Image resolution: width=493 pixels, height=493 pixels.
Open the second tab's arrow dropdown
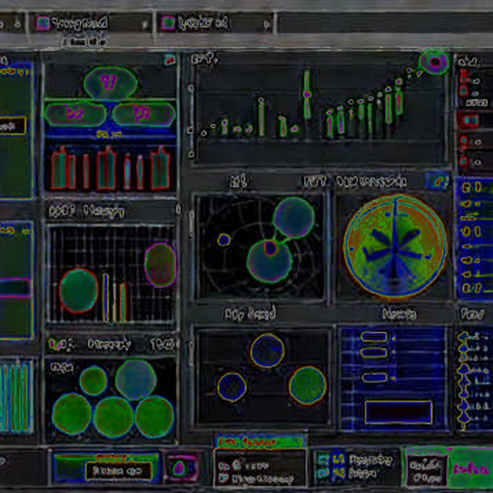[267, 24]
